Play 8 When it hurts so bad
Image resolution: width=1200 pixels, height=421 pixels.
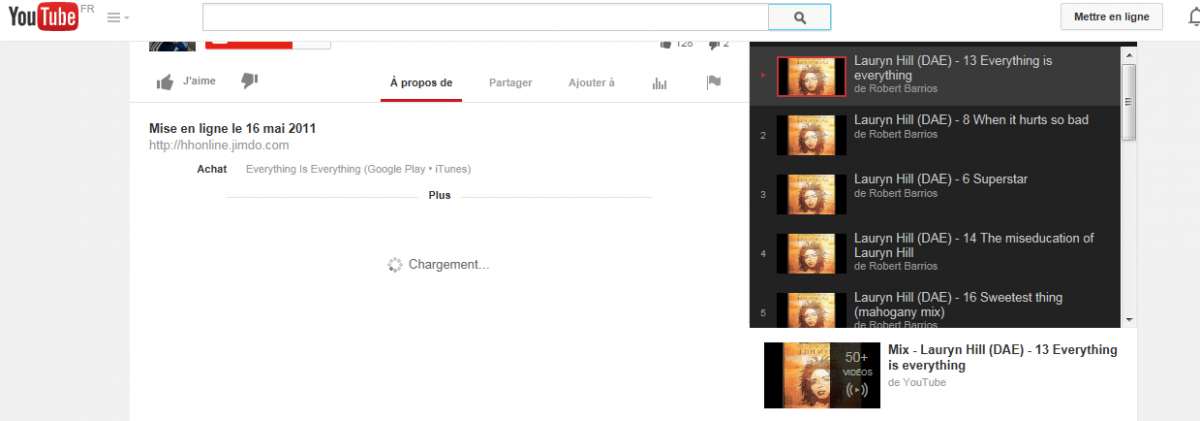(935, 134)
